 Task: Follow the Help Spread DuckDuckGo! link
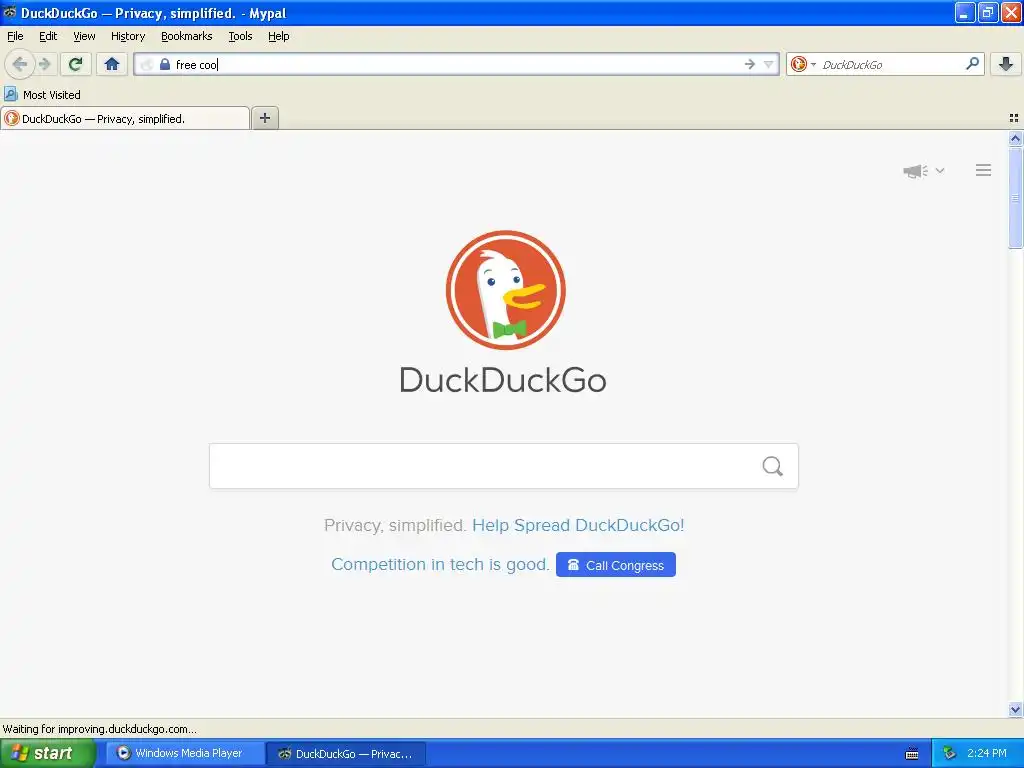click(578, 525)
